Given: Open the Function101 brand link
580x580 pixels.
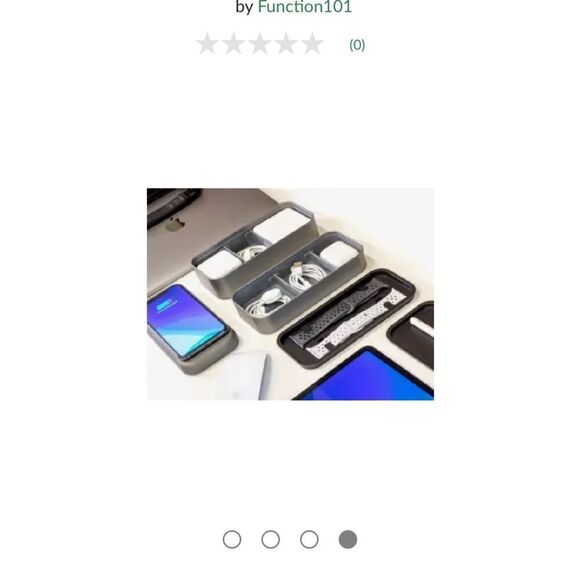Looking at the screenshot, I should point(304,7).
